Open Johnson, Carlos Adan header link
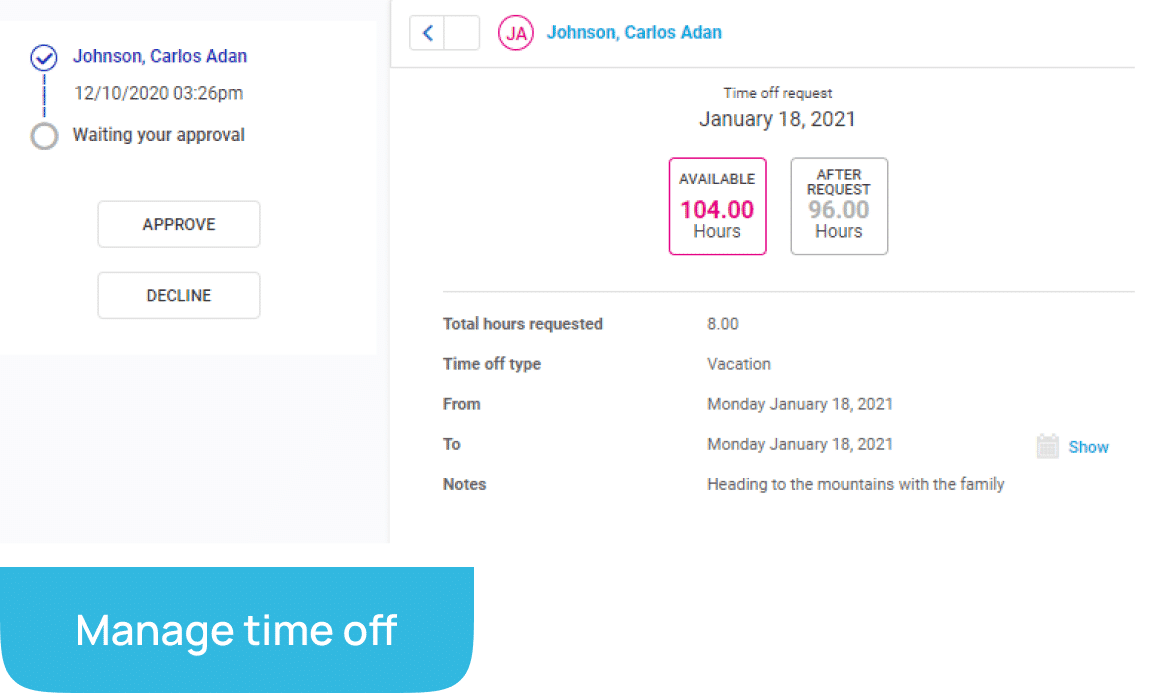This screenshot has width=1158, height=693. tap(634, 33)
